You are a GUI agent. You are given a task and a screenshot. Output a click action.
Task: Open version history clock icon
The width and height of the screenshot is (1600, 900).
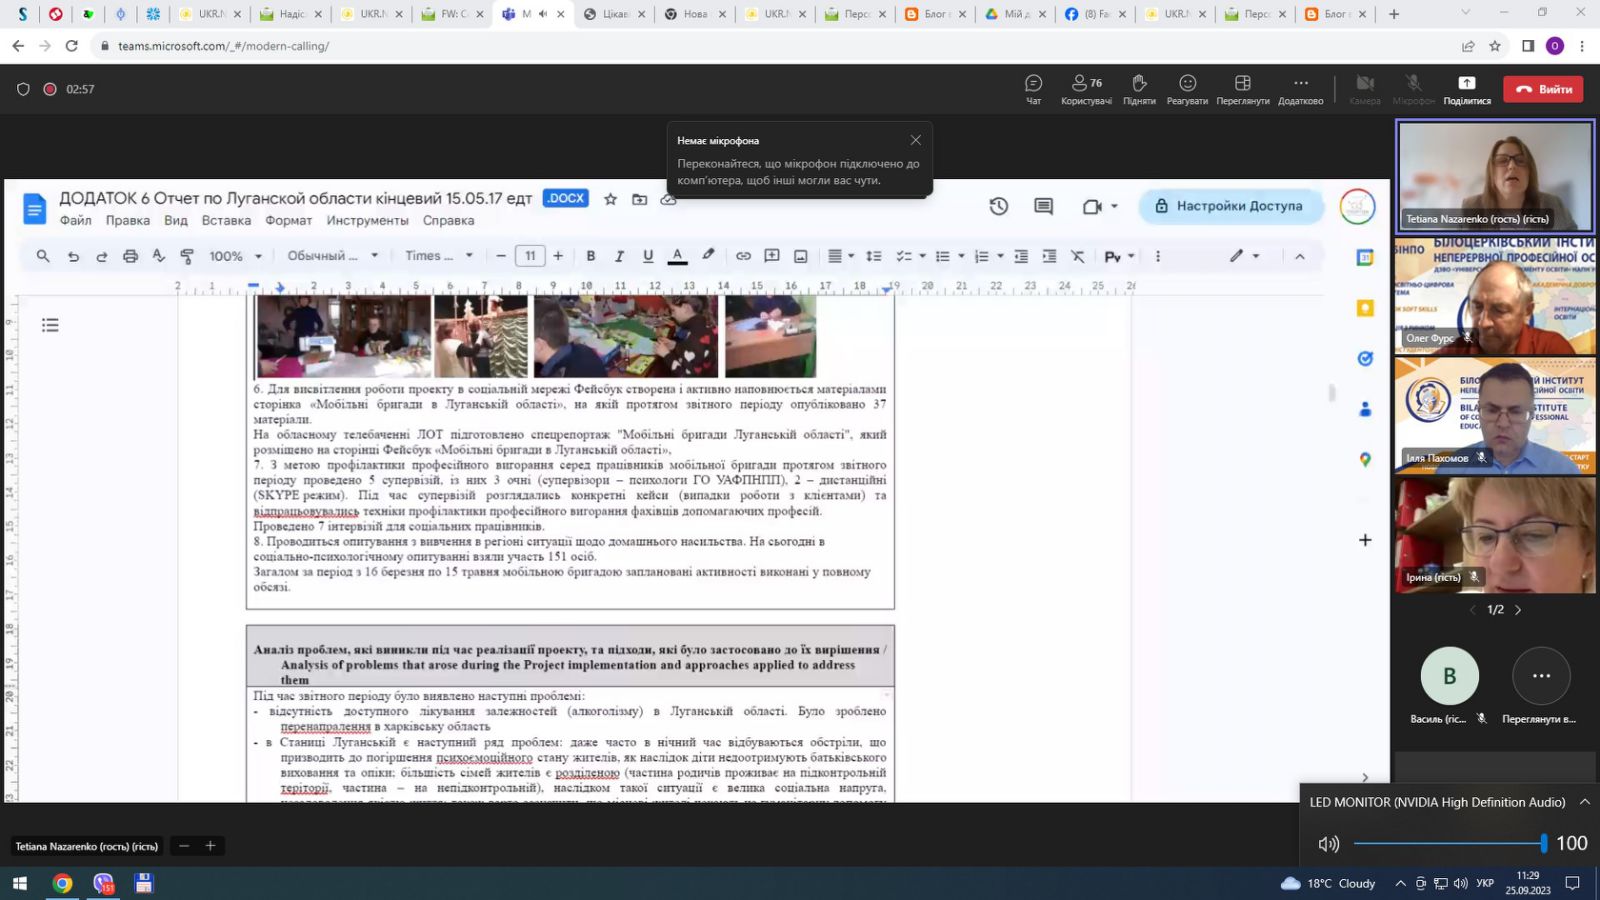[x=998, y=206]
